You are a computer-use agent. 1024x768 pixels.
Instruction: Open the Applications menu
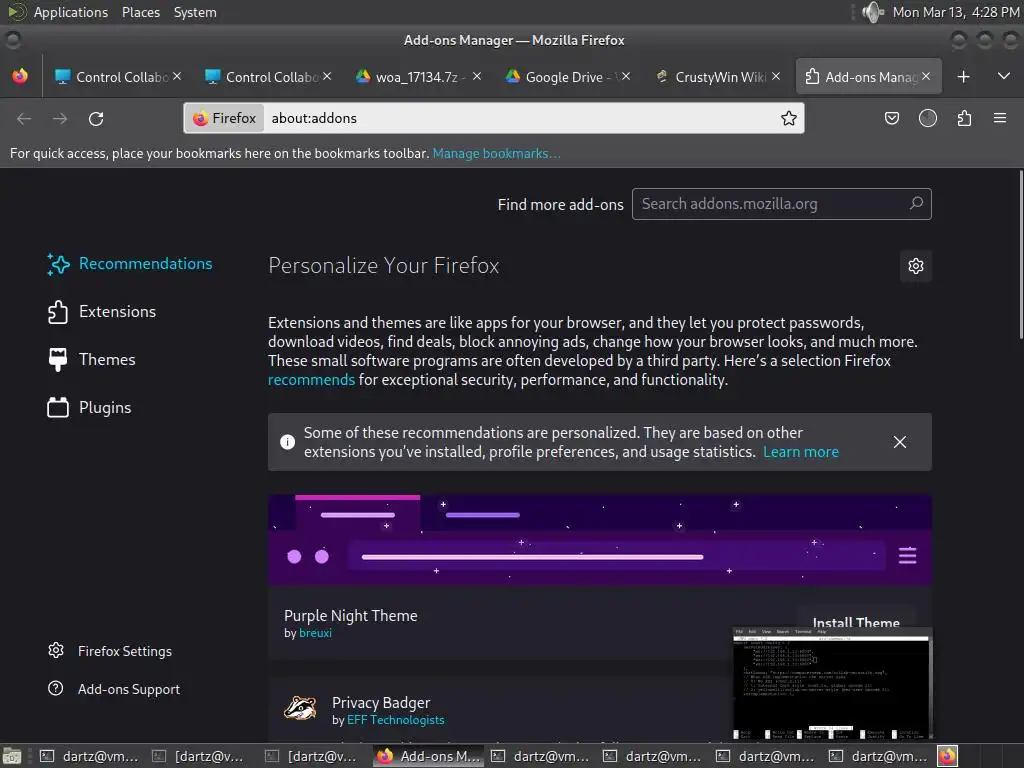coord(71,12)
